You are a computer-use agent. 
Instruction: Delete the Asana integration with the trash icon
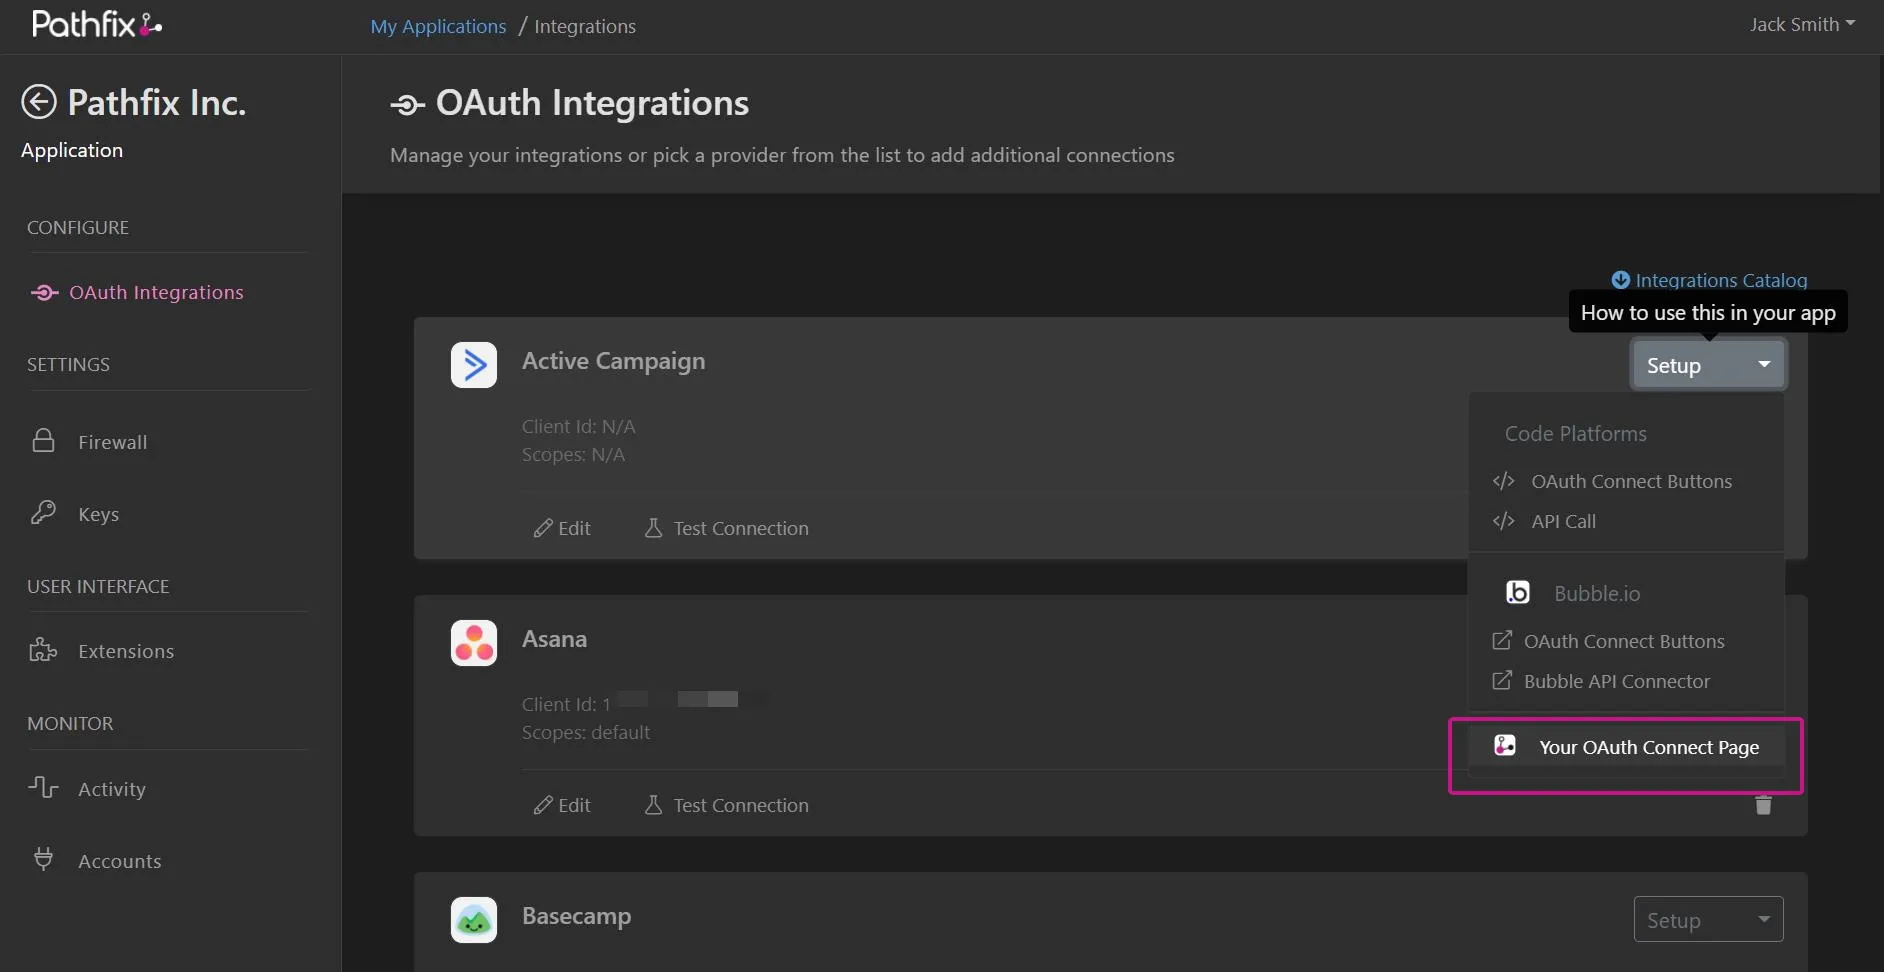coord(1763,805)
